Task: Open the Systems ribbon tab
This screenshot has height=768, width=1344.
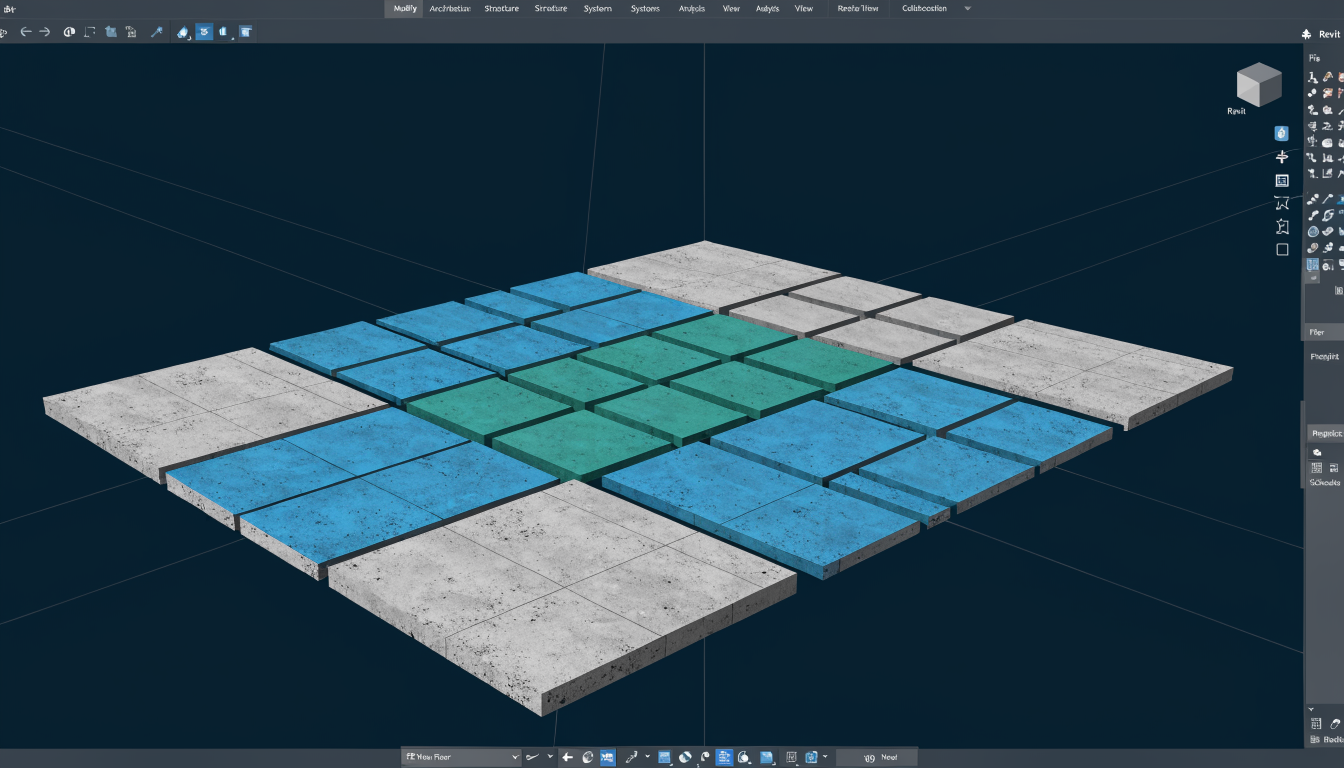Action: click(645, 8)
